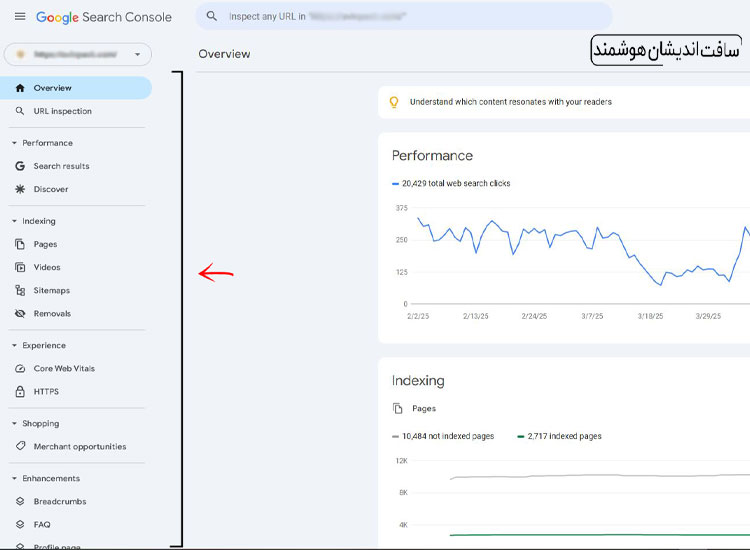Click the Videos icon in sidebar
The width and height of the screenshot is (750, 550).
coord(20,267)
